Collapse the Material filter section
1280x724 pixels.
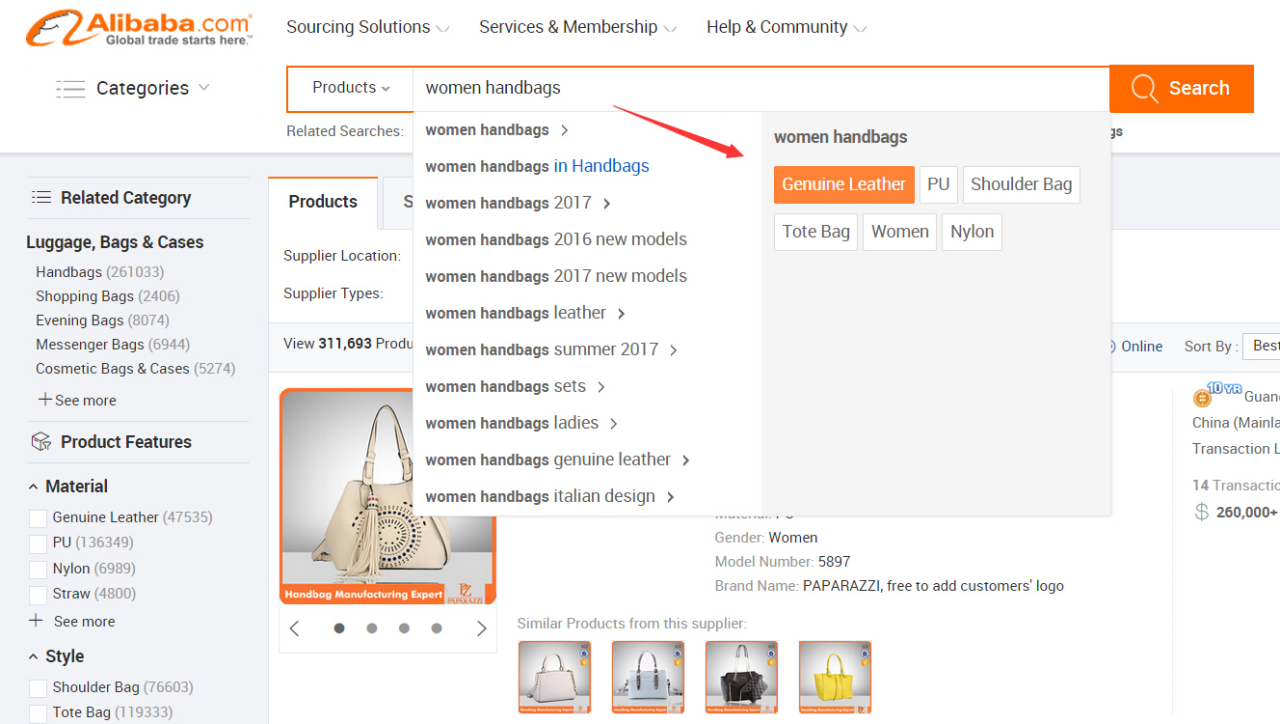[34, 487]
